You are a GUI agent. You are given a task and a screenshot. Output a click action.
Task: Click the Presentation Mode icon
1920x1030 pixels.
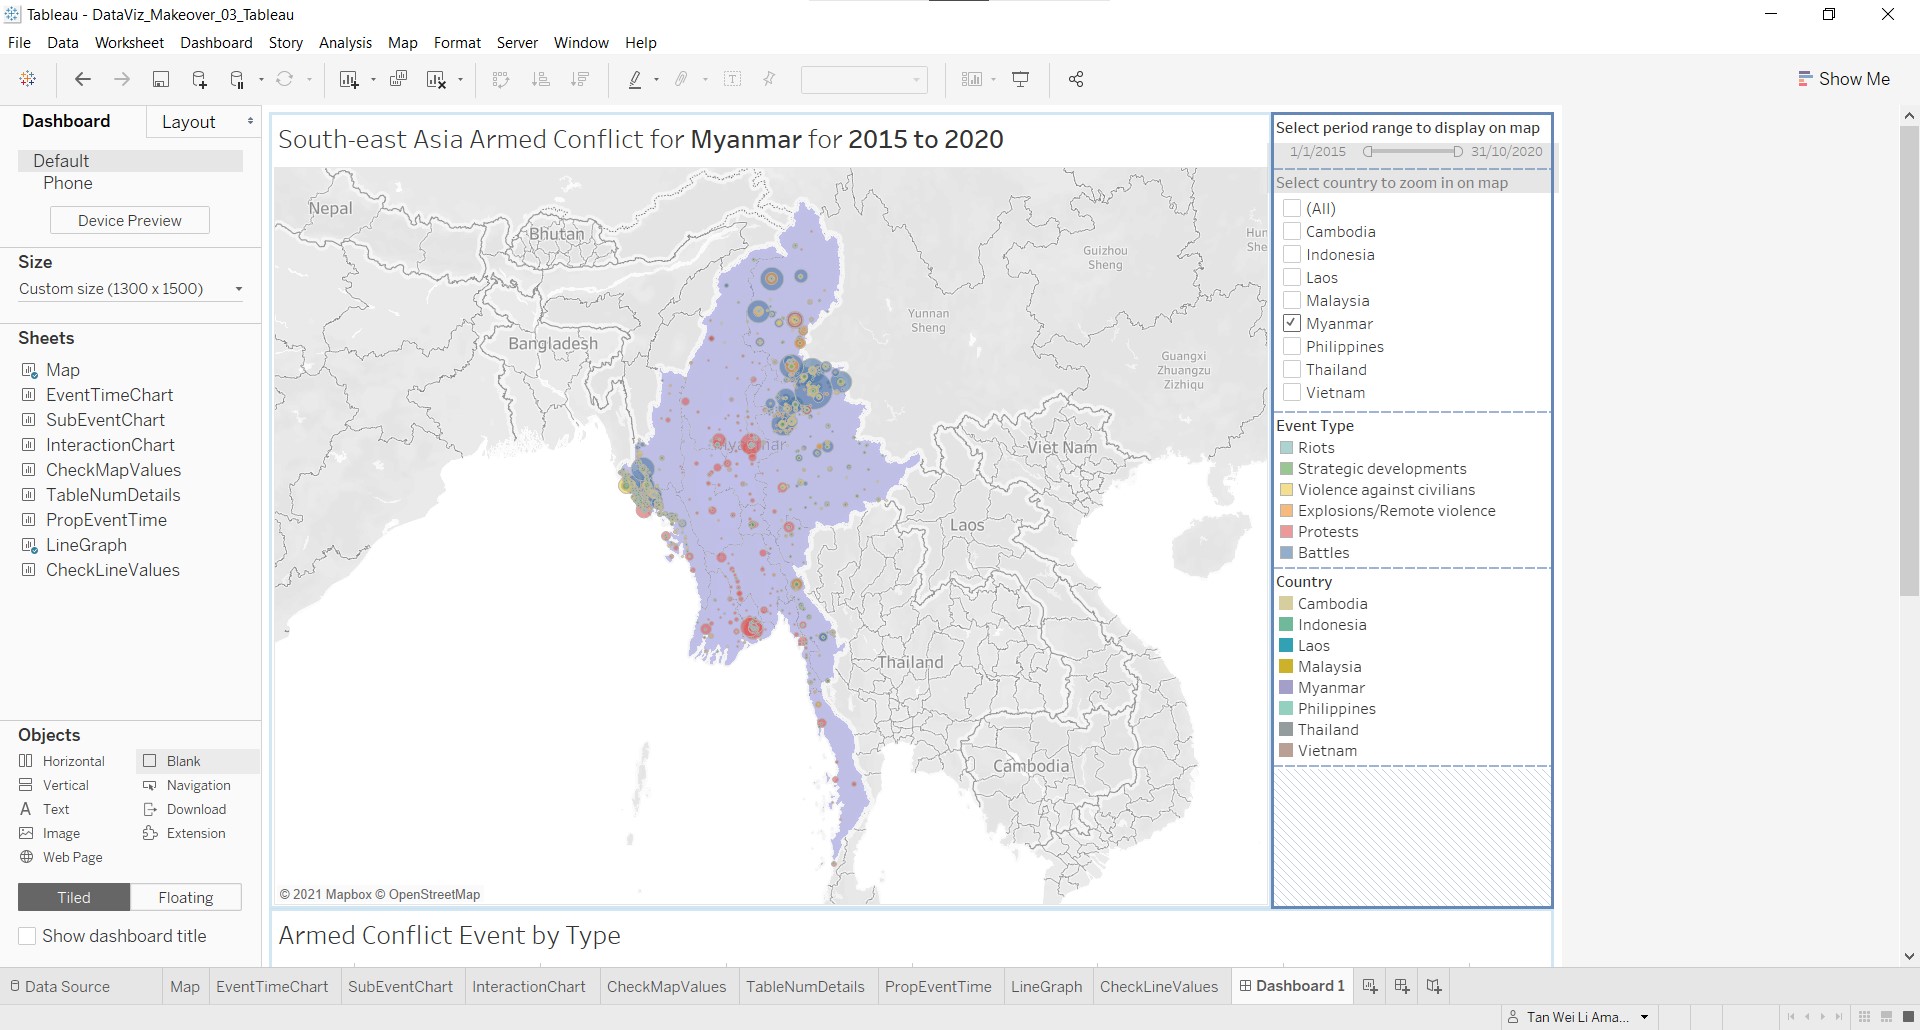tap(1021, 80)
